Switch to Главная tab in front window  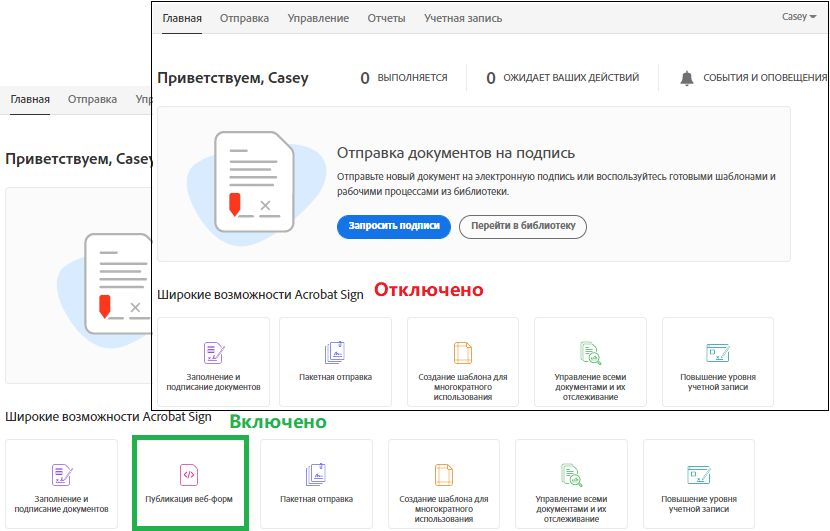[182, 18]
